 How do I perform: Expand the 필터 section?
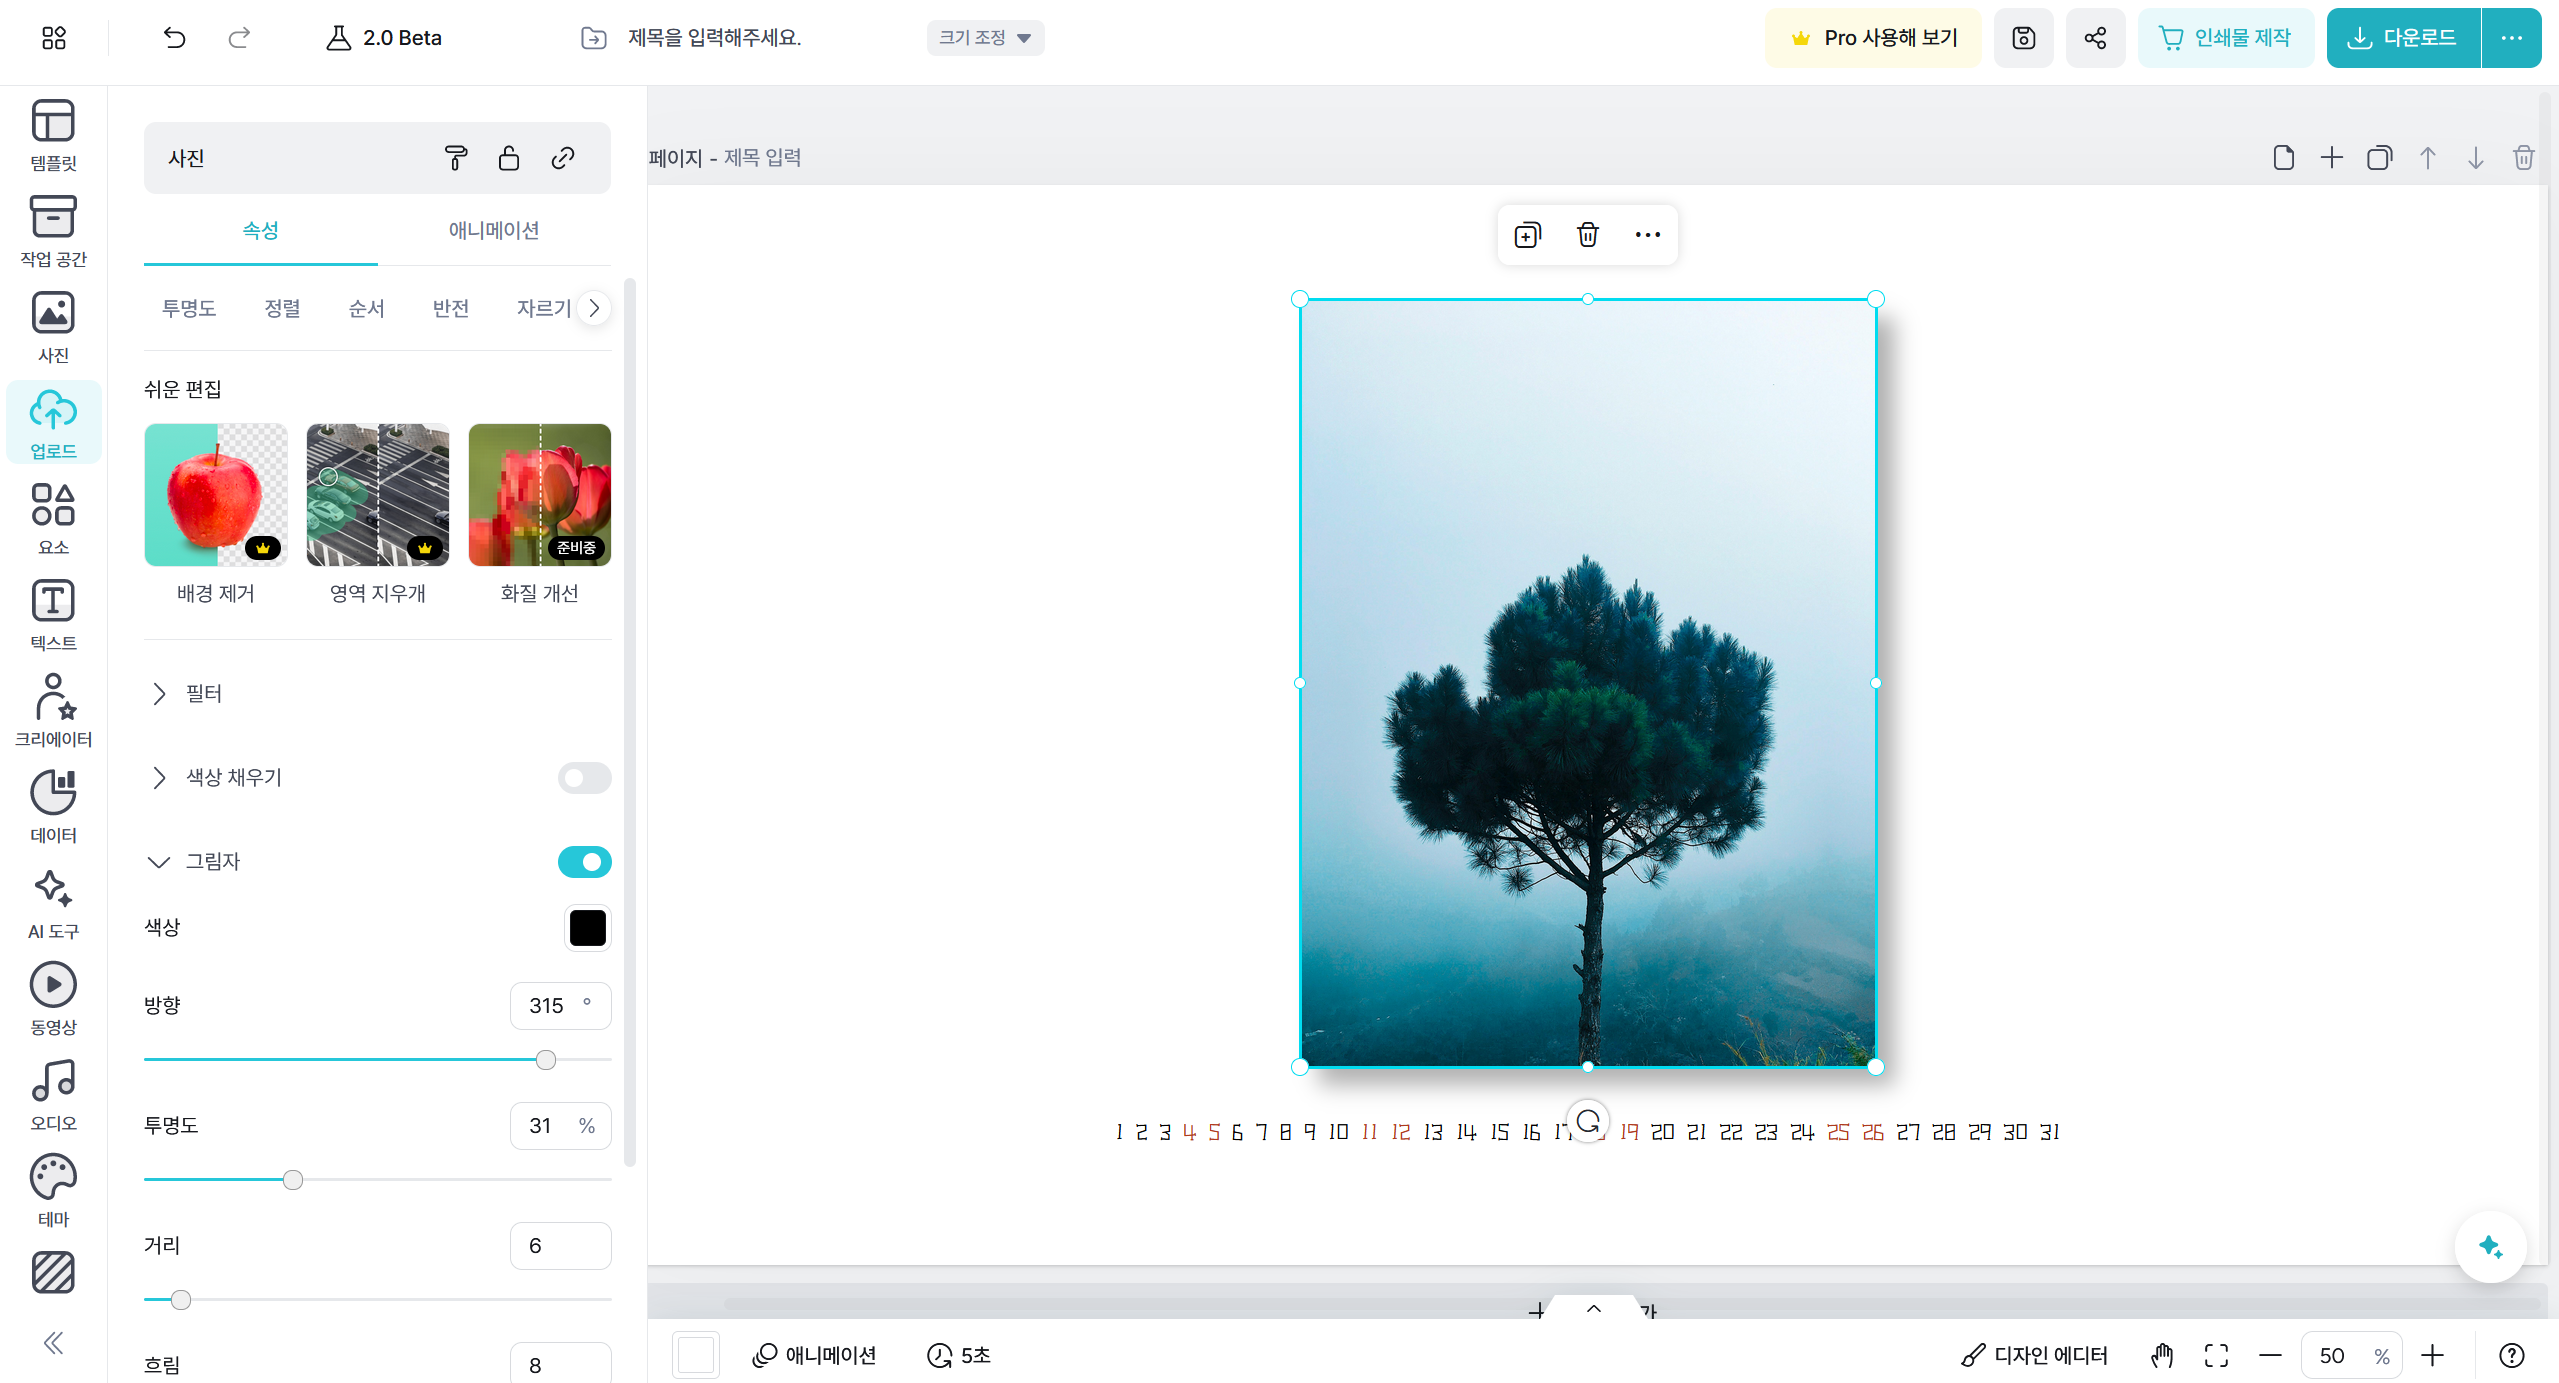(203, 694)
